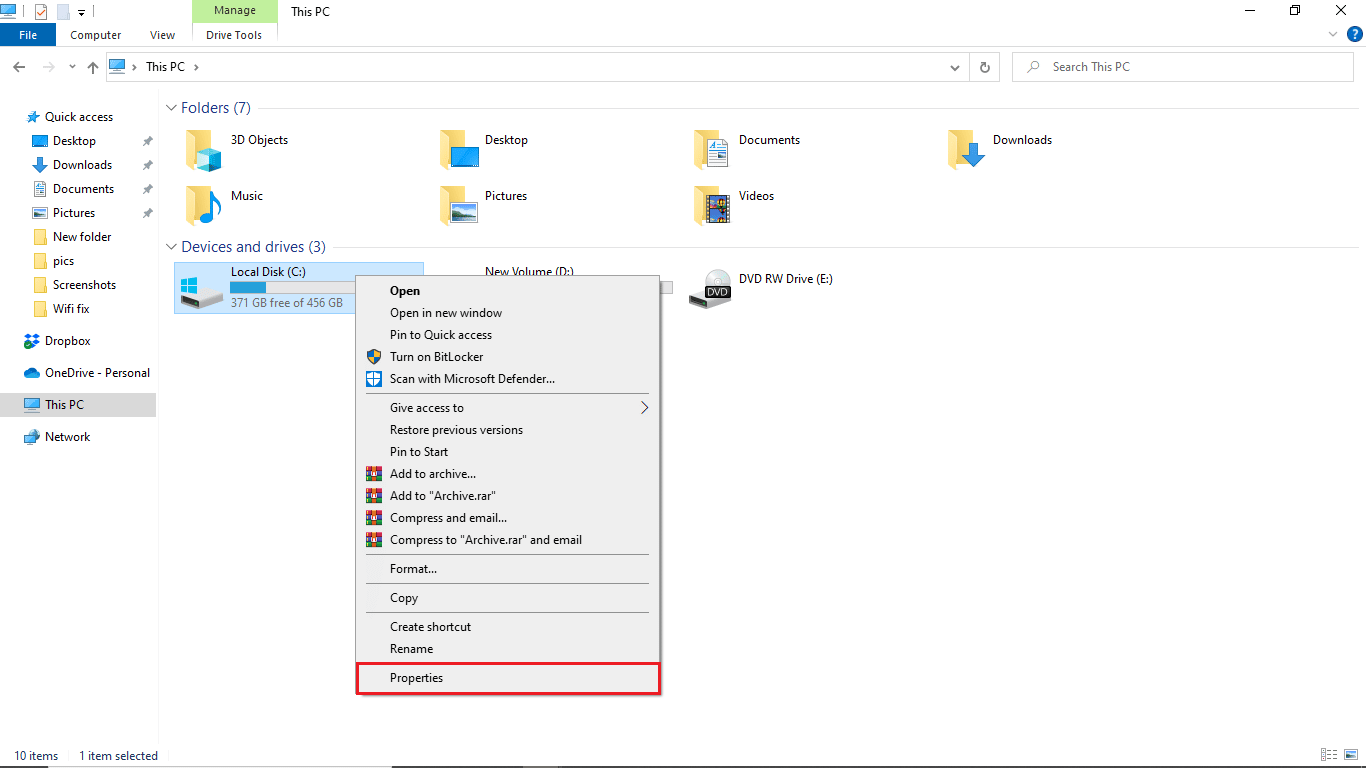The width and height of the screenshot is (1366, 768).
Task: Select the Documents folder icon in Folders
Action: pyautogui.click(x=712, y=150)
